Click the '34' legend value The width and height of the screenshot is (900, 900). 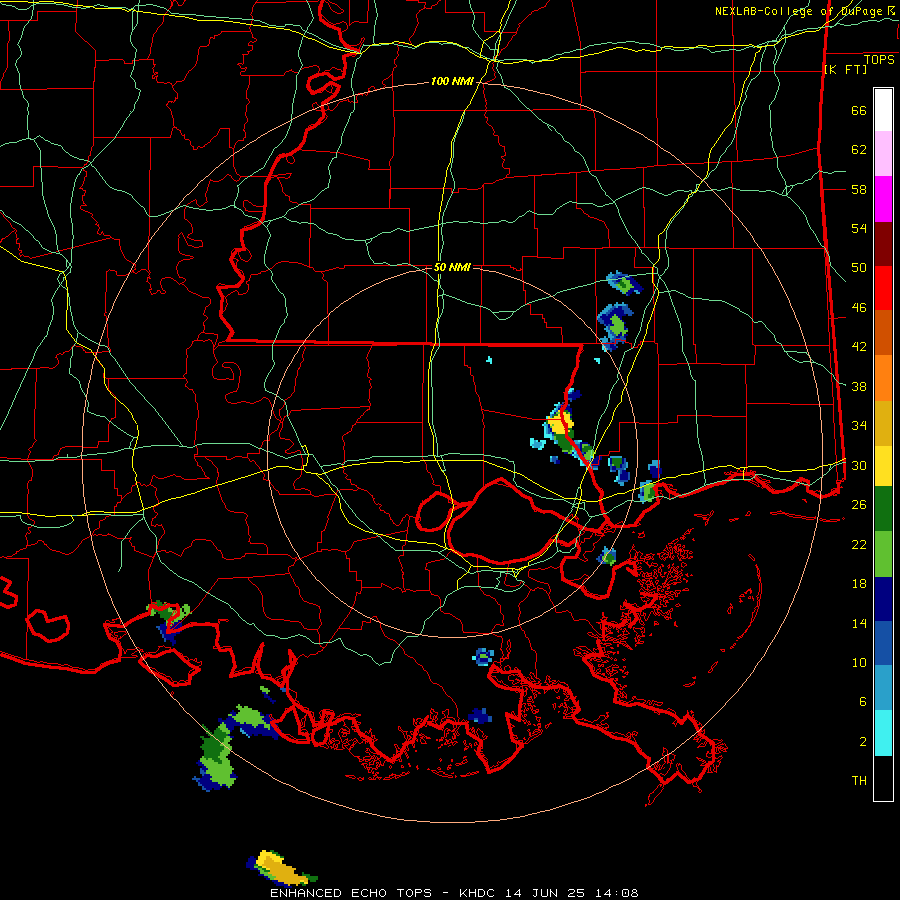(859, 426)
